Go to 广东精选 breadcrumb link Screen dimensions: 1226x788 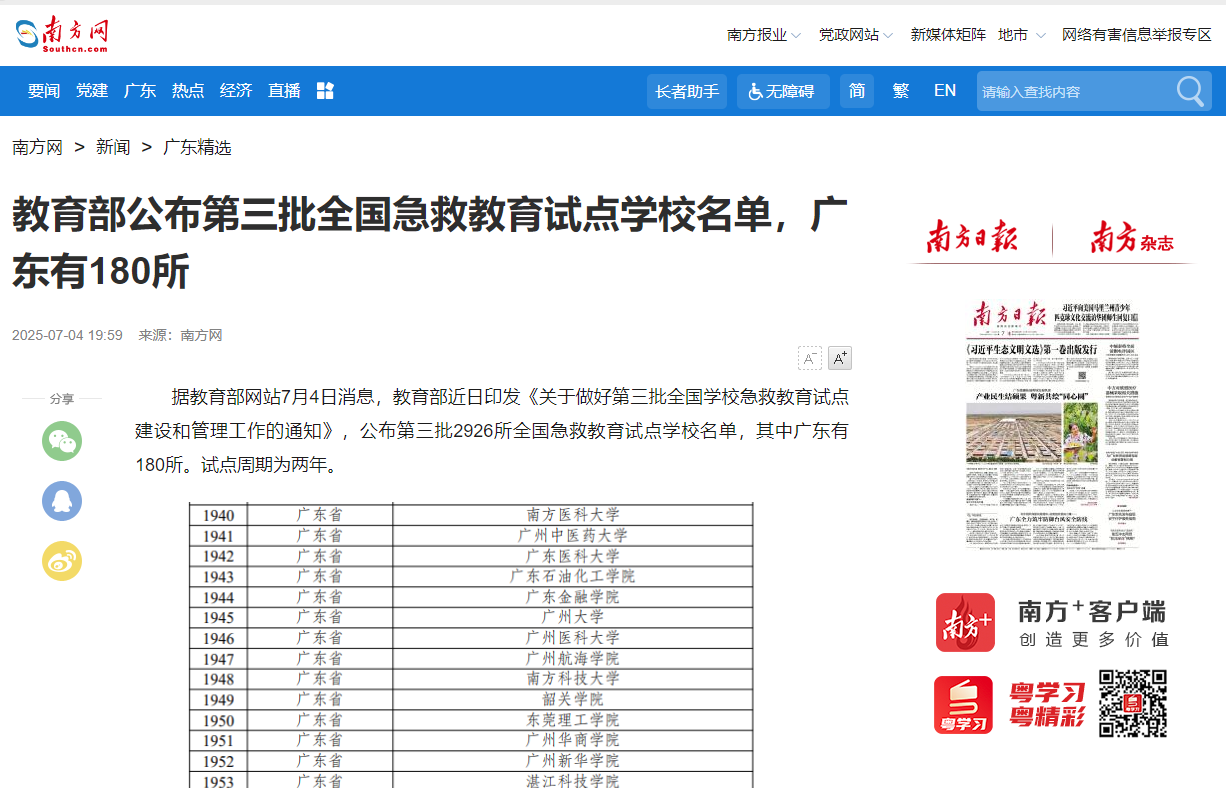click(197, 148)
